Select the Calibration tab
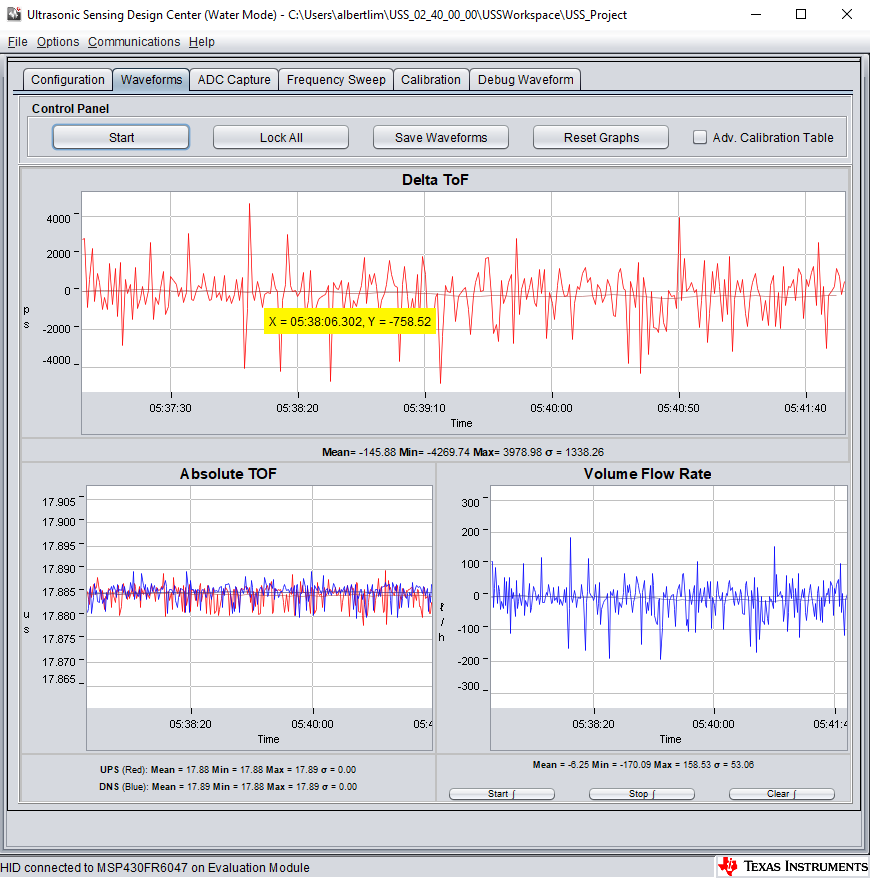Image resolution: width=870 pixels, height=878 pixels. click(x=431, y=80)
